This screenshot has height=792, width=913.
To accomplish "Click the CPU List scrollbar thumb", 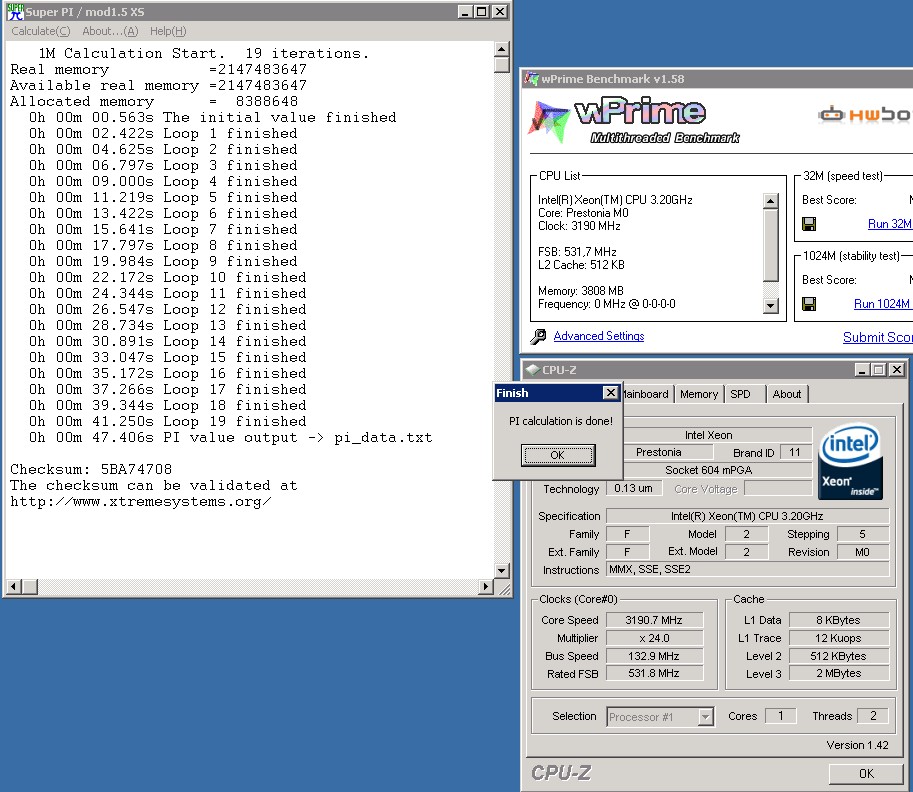I will click(x=770, y=245).
